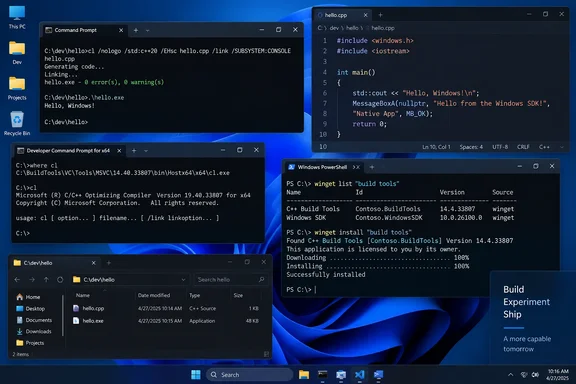
Task: Select hello.exe file in File Explorer
Action: click(x=166, y=321)
